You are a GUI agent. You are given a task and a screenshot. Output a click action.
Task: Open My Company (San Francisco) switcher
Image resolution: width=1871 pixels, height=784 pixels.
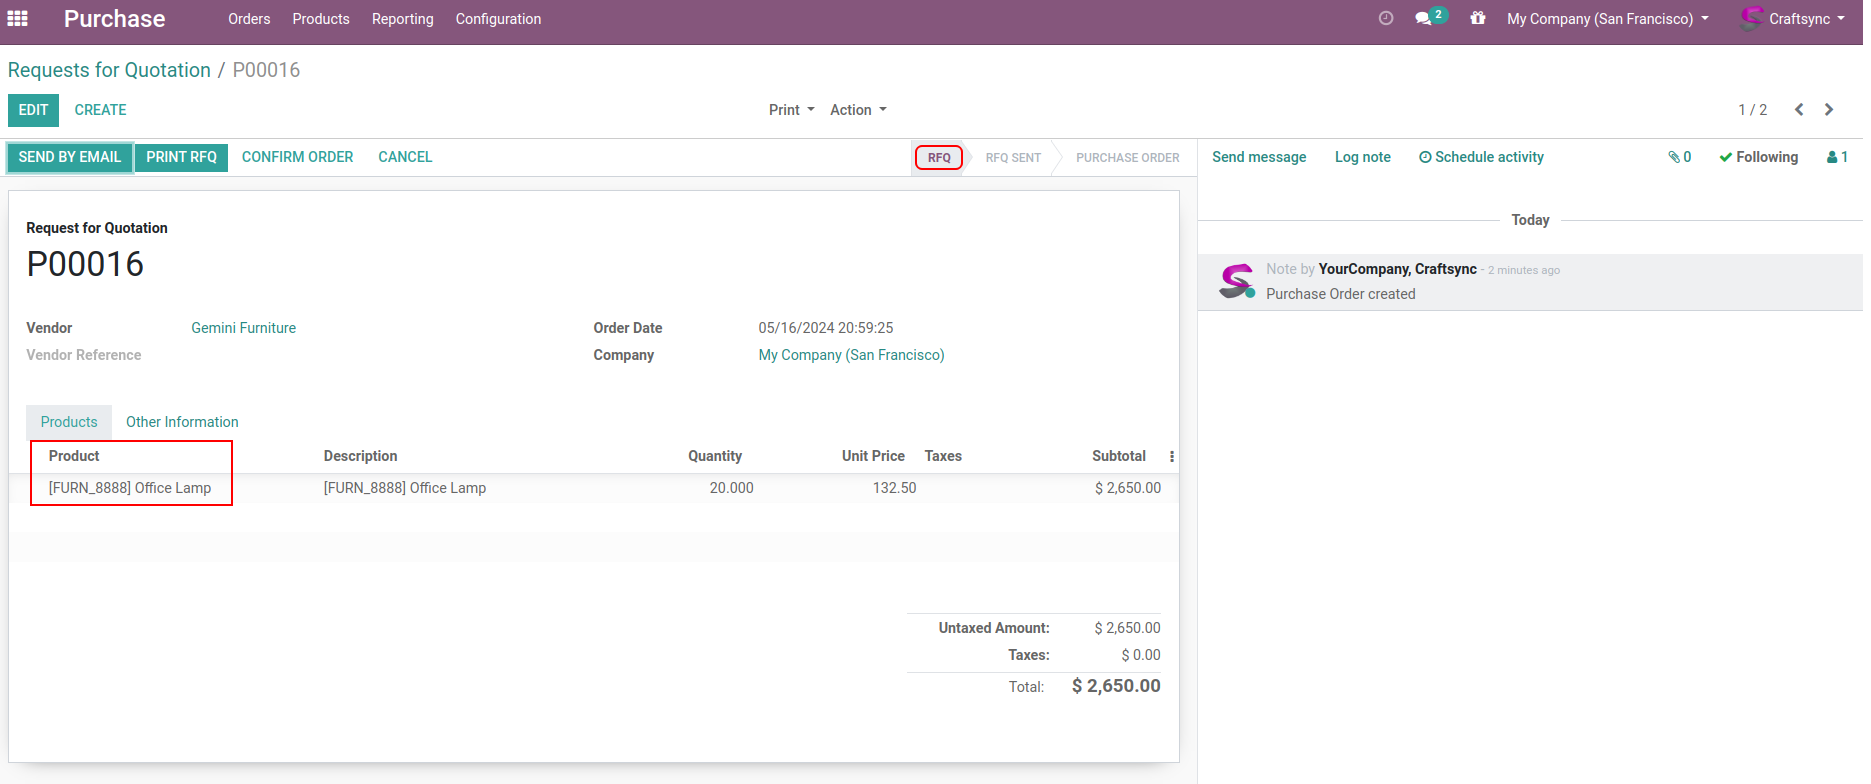1607,19
